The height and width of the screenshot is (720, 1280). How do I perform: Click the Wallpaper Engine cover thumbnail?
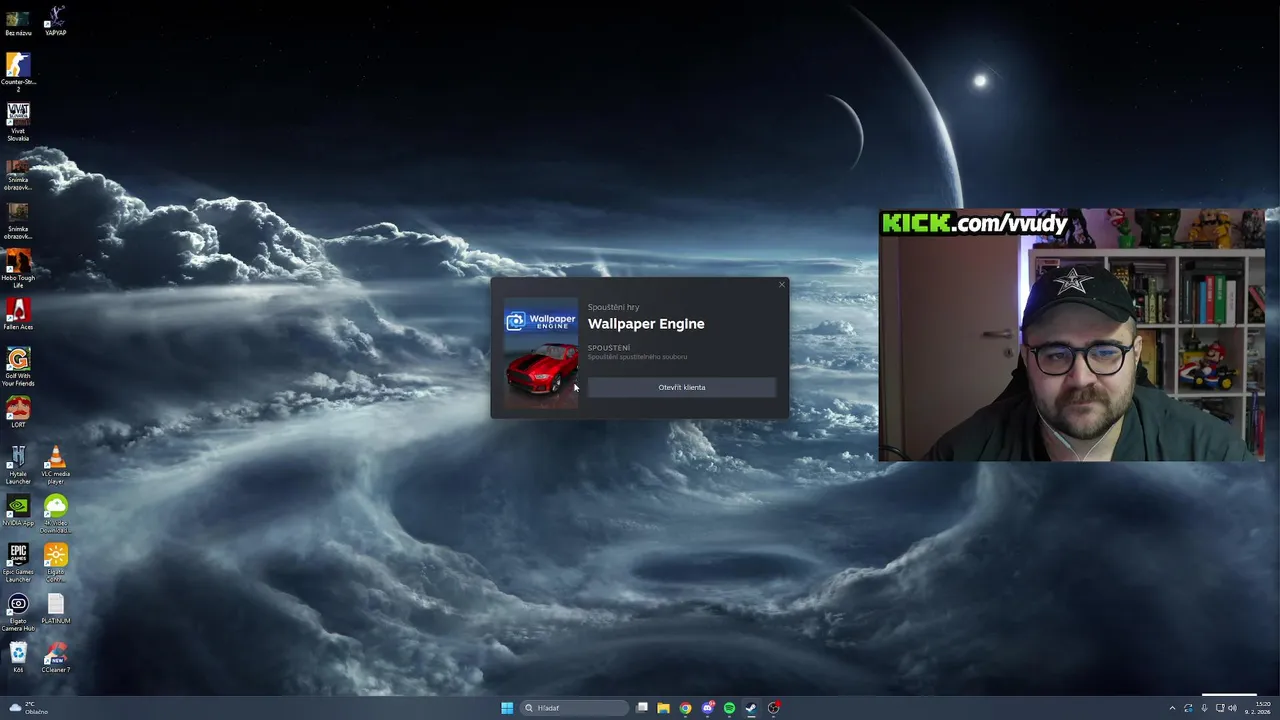pos(541,353)
